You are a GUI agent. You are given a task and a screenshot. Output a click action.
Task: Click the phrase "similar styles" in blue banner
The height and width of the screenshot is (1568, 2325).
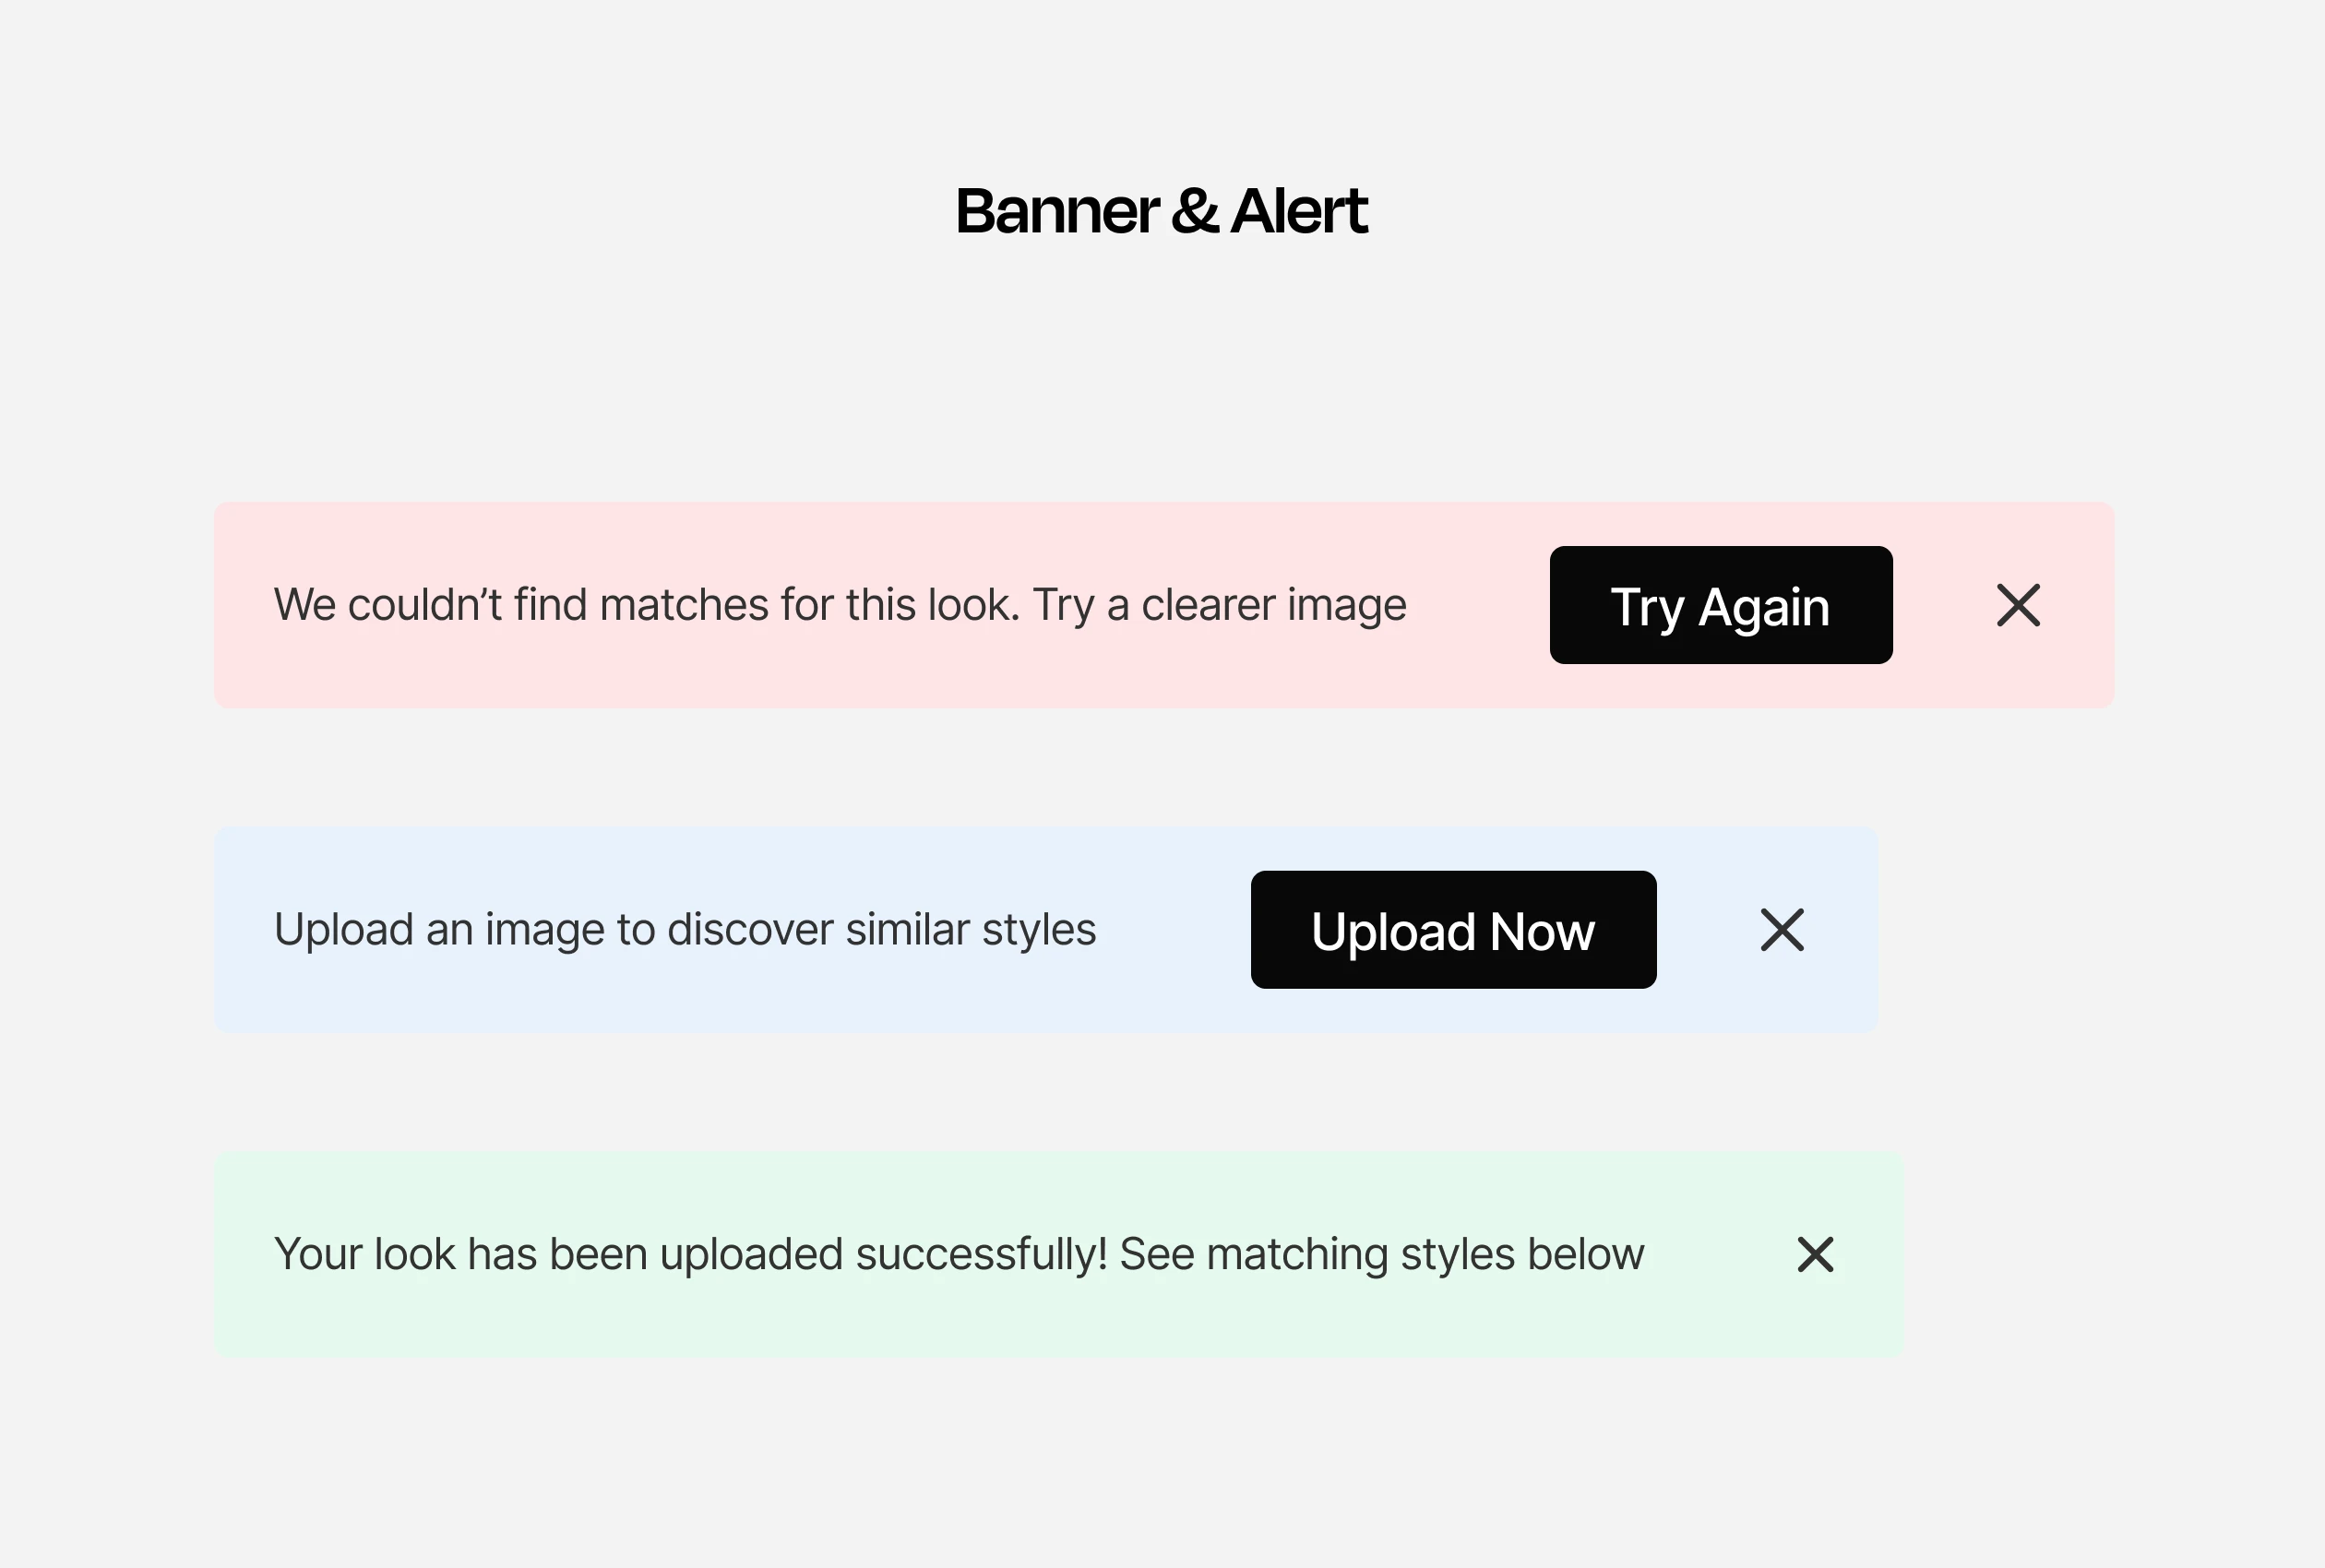[970, 930]
